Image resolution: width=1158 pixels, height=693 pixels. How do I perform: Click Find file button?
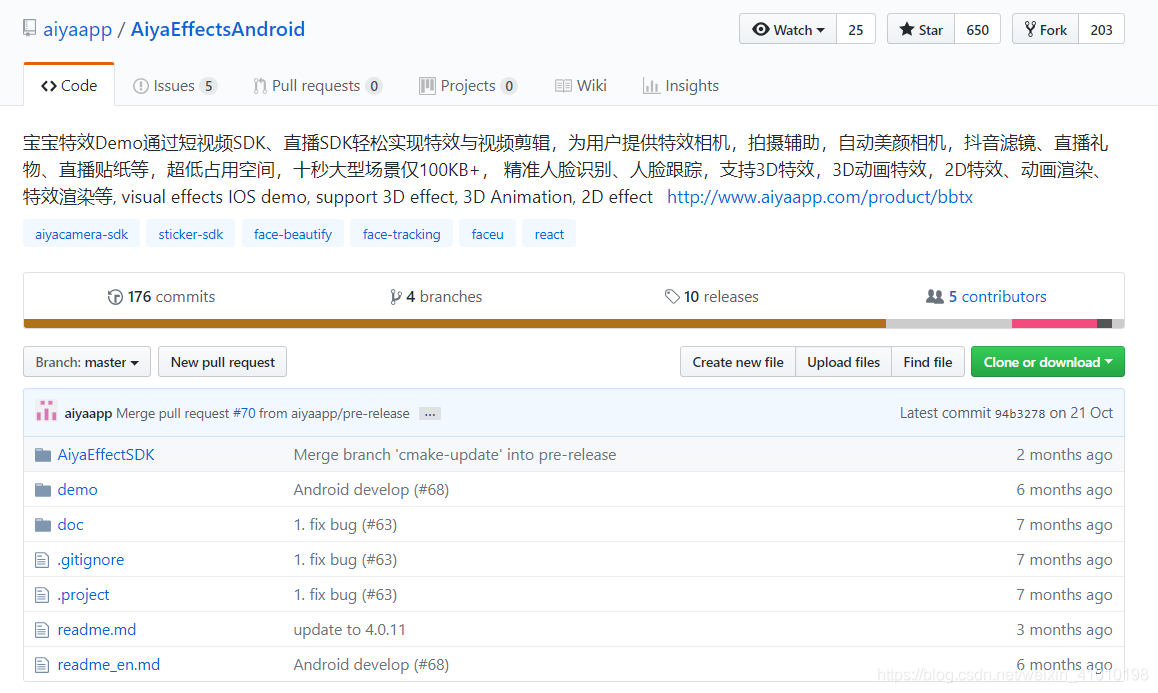tap(928, 362)
